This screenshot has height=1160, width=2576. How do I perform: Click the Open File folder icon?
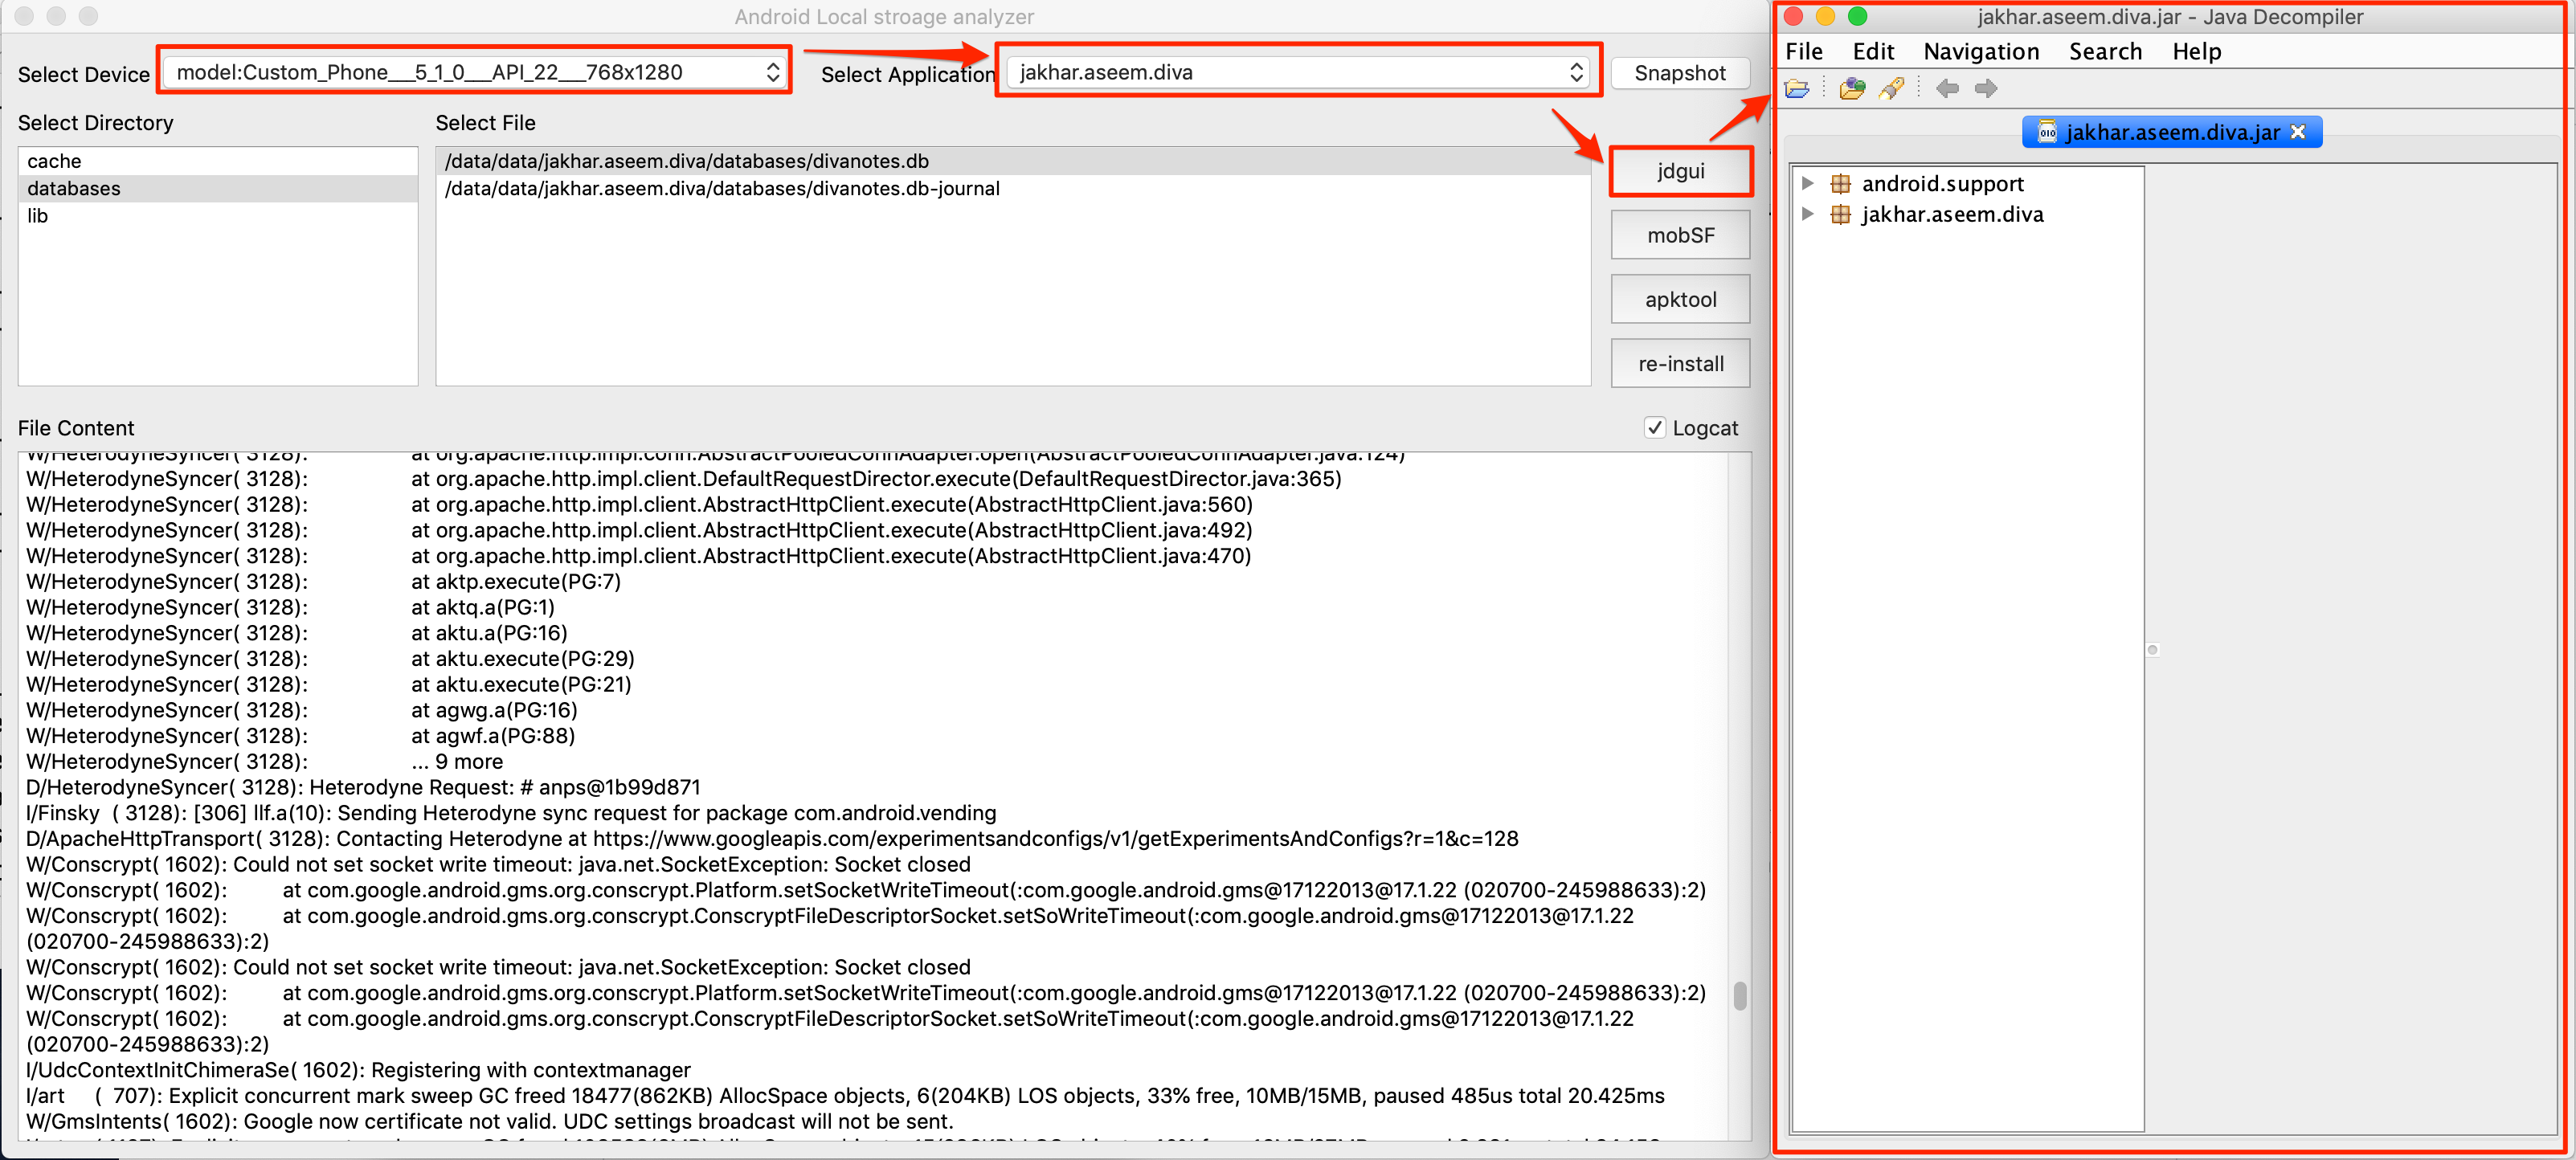pyautogui.click(x=1797, y=89)
